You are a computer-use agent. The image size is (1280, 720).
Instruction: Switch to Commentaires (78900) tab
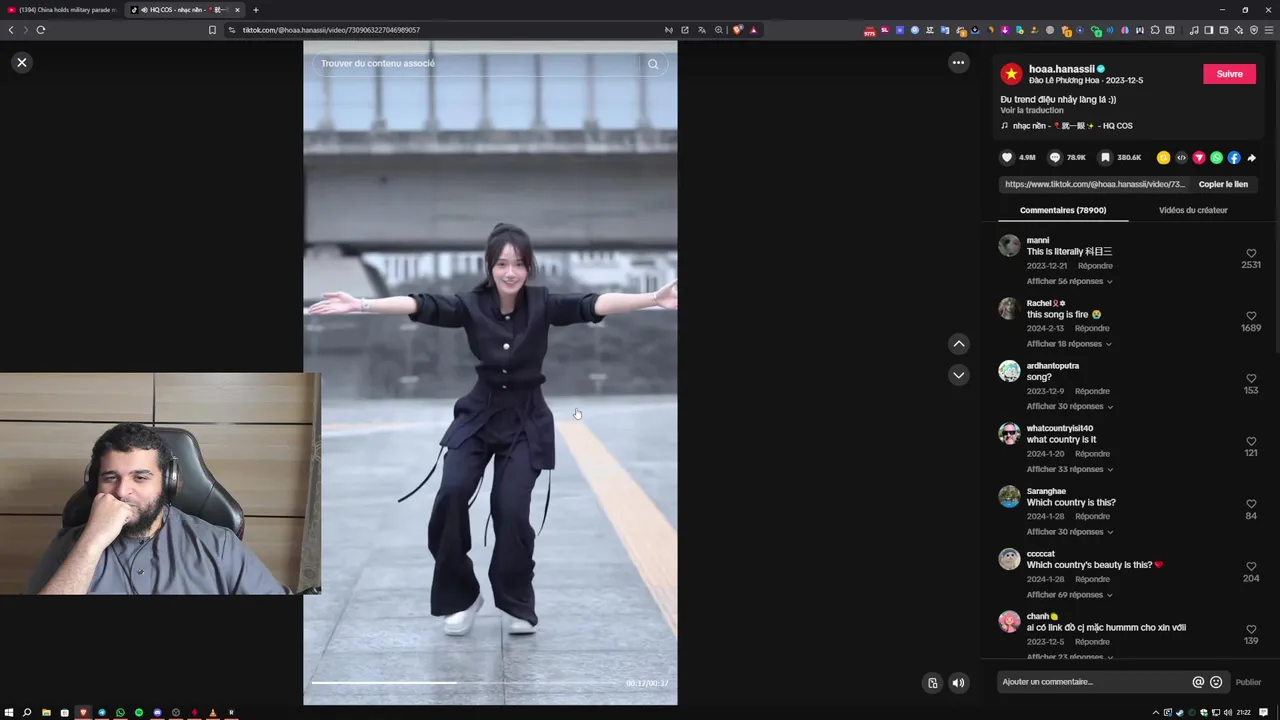click(1063, 210)
